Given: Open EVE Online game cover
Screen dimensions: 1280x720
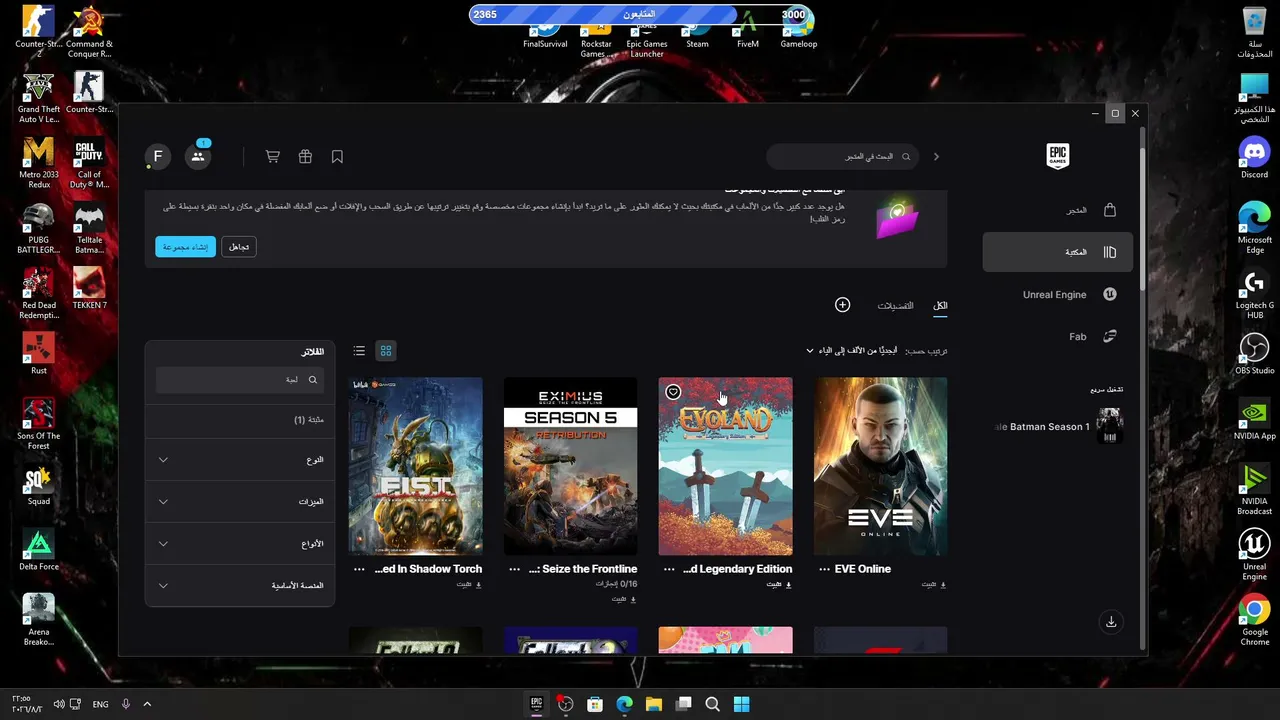Looking at the screenshot, I should tap(880, 466).
